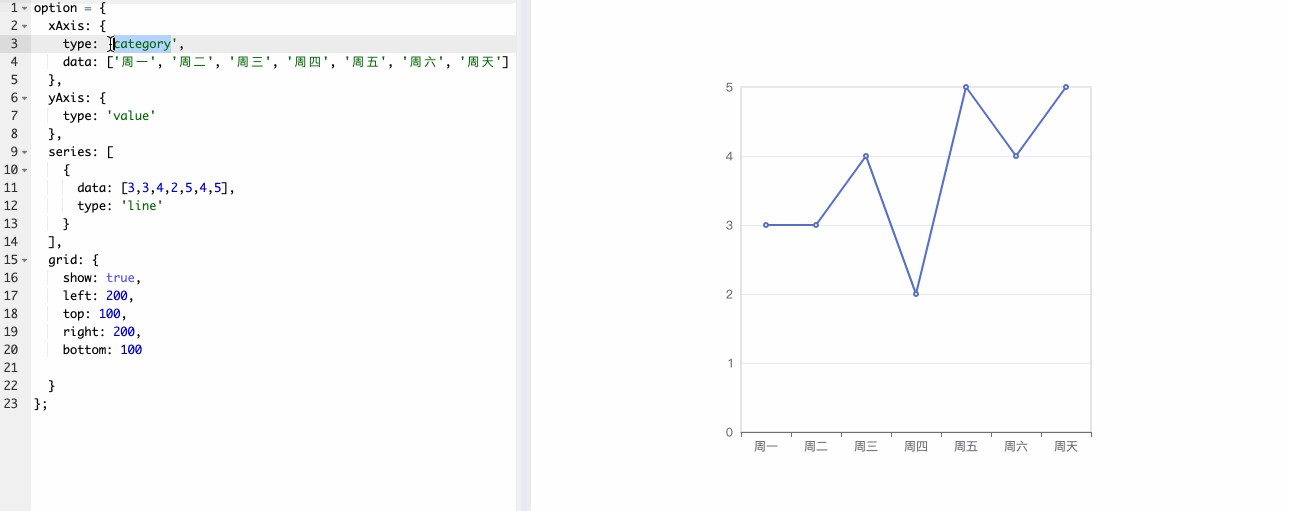Fold the grid block on line 15
This screenshot has width=1289, height=511.
tap(25, 260)
